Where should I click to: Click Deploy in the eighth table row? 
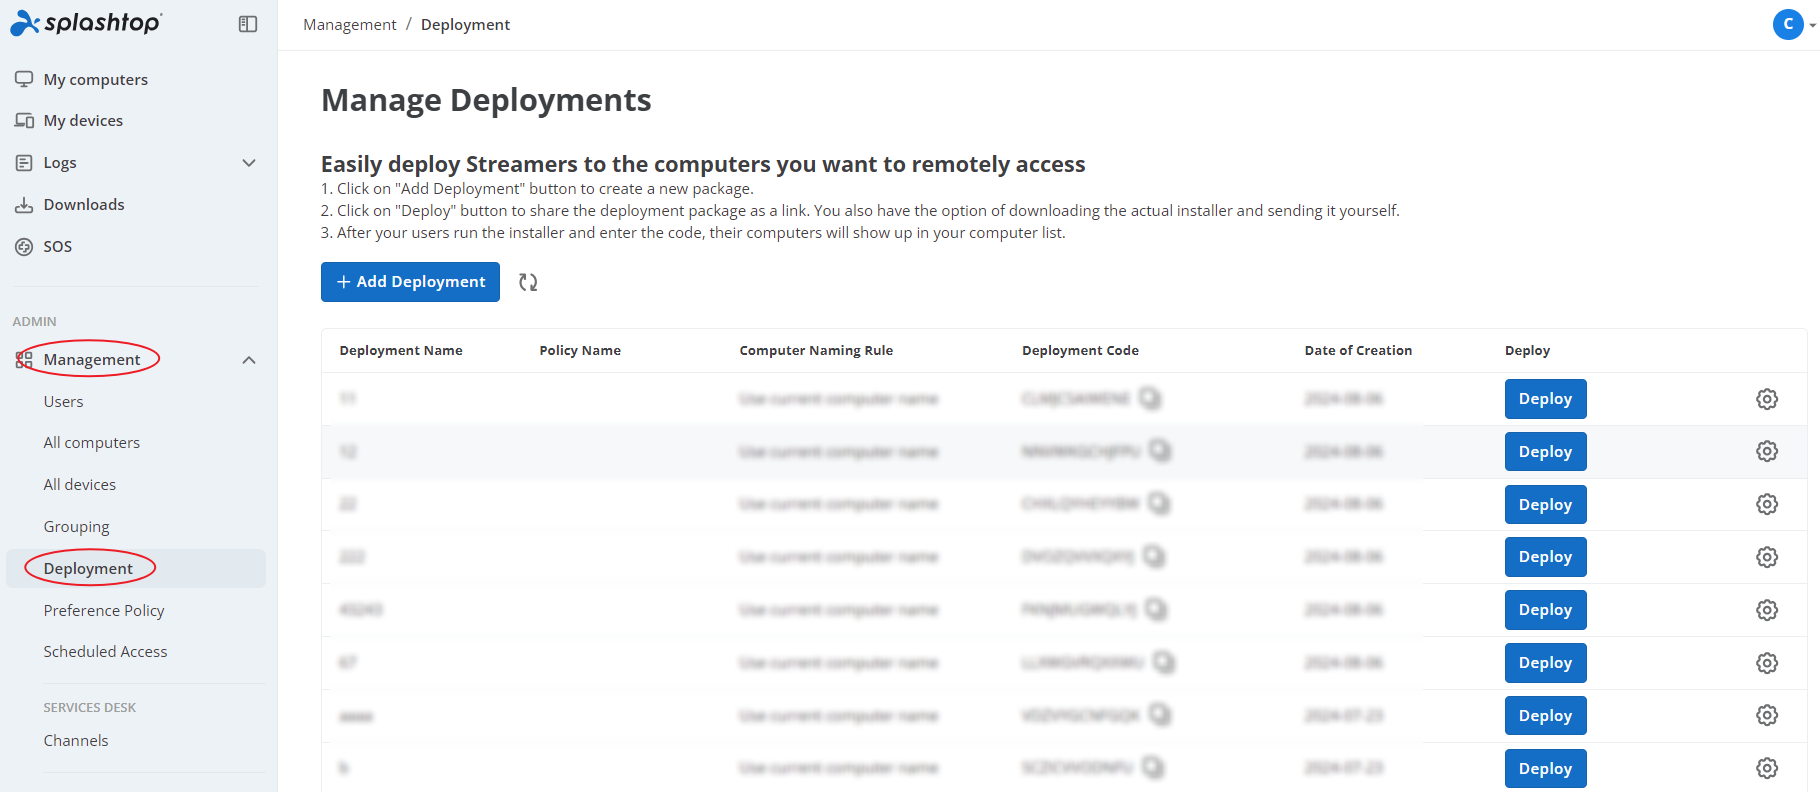(x=1545, y=768)
